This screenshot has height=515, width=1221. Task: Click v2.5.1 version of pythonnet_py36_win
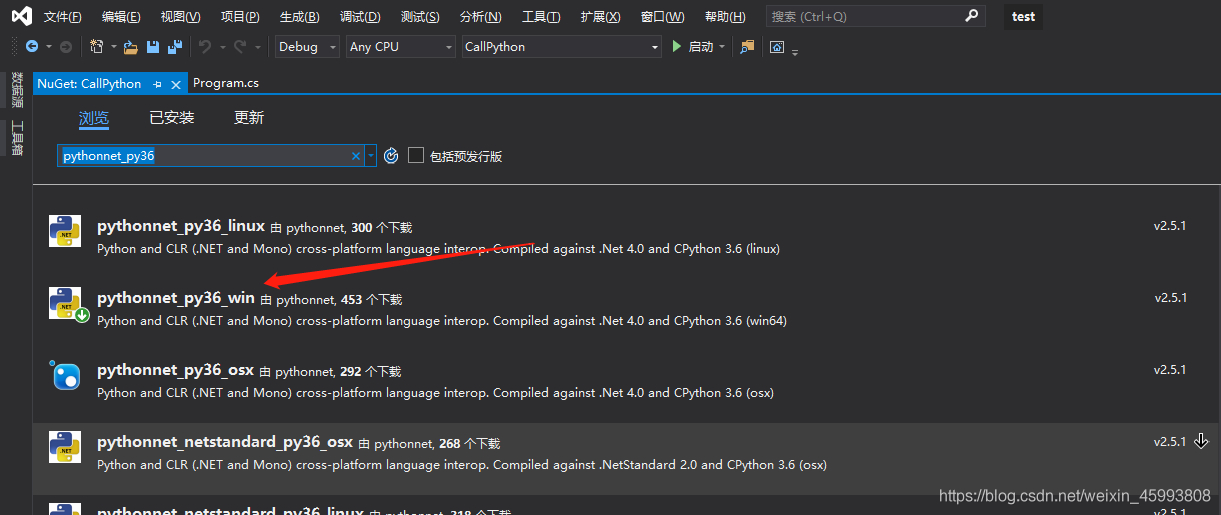pos(1170,298)
